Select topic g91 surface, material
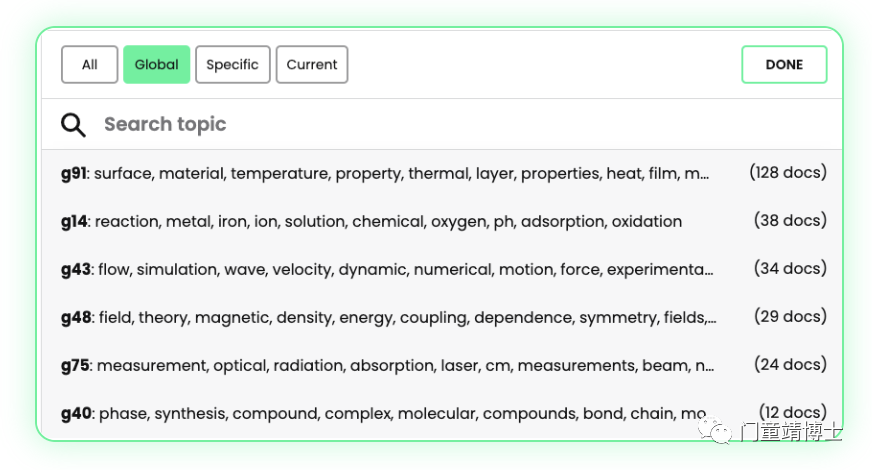872x470 pixels. [x=385, y=174]
